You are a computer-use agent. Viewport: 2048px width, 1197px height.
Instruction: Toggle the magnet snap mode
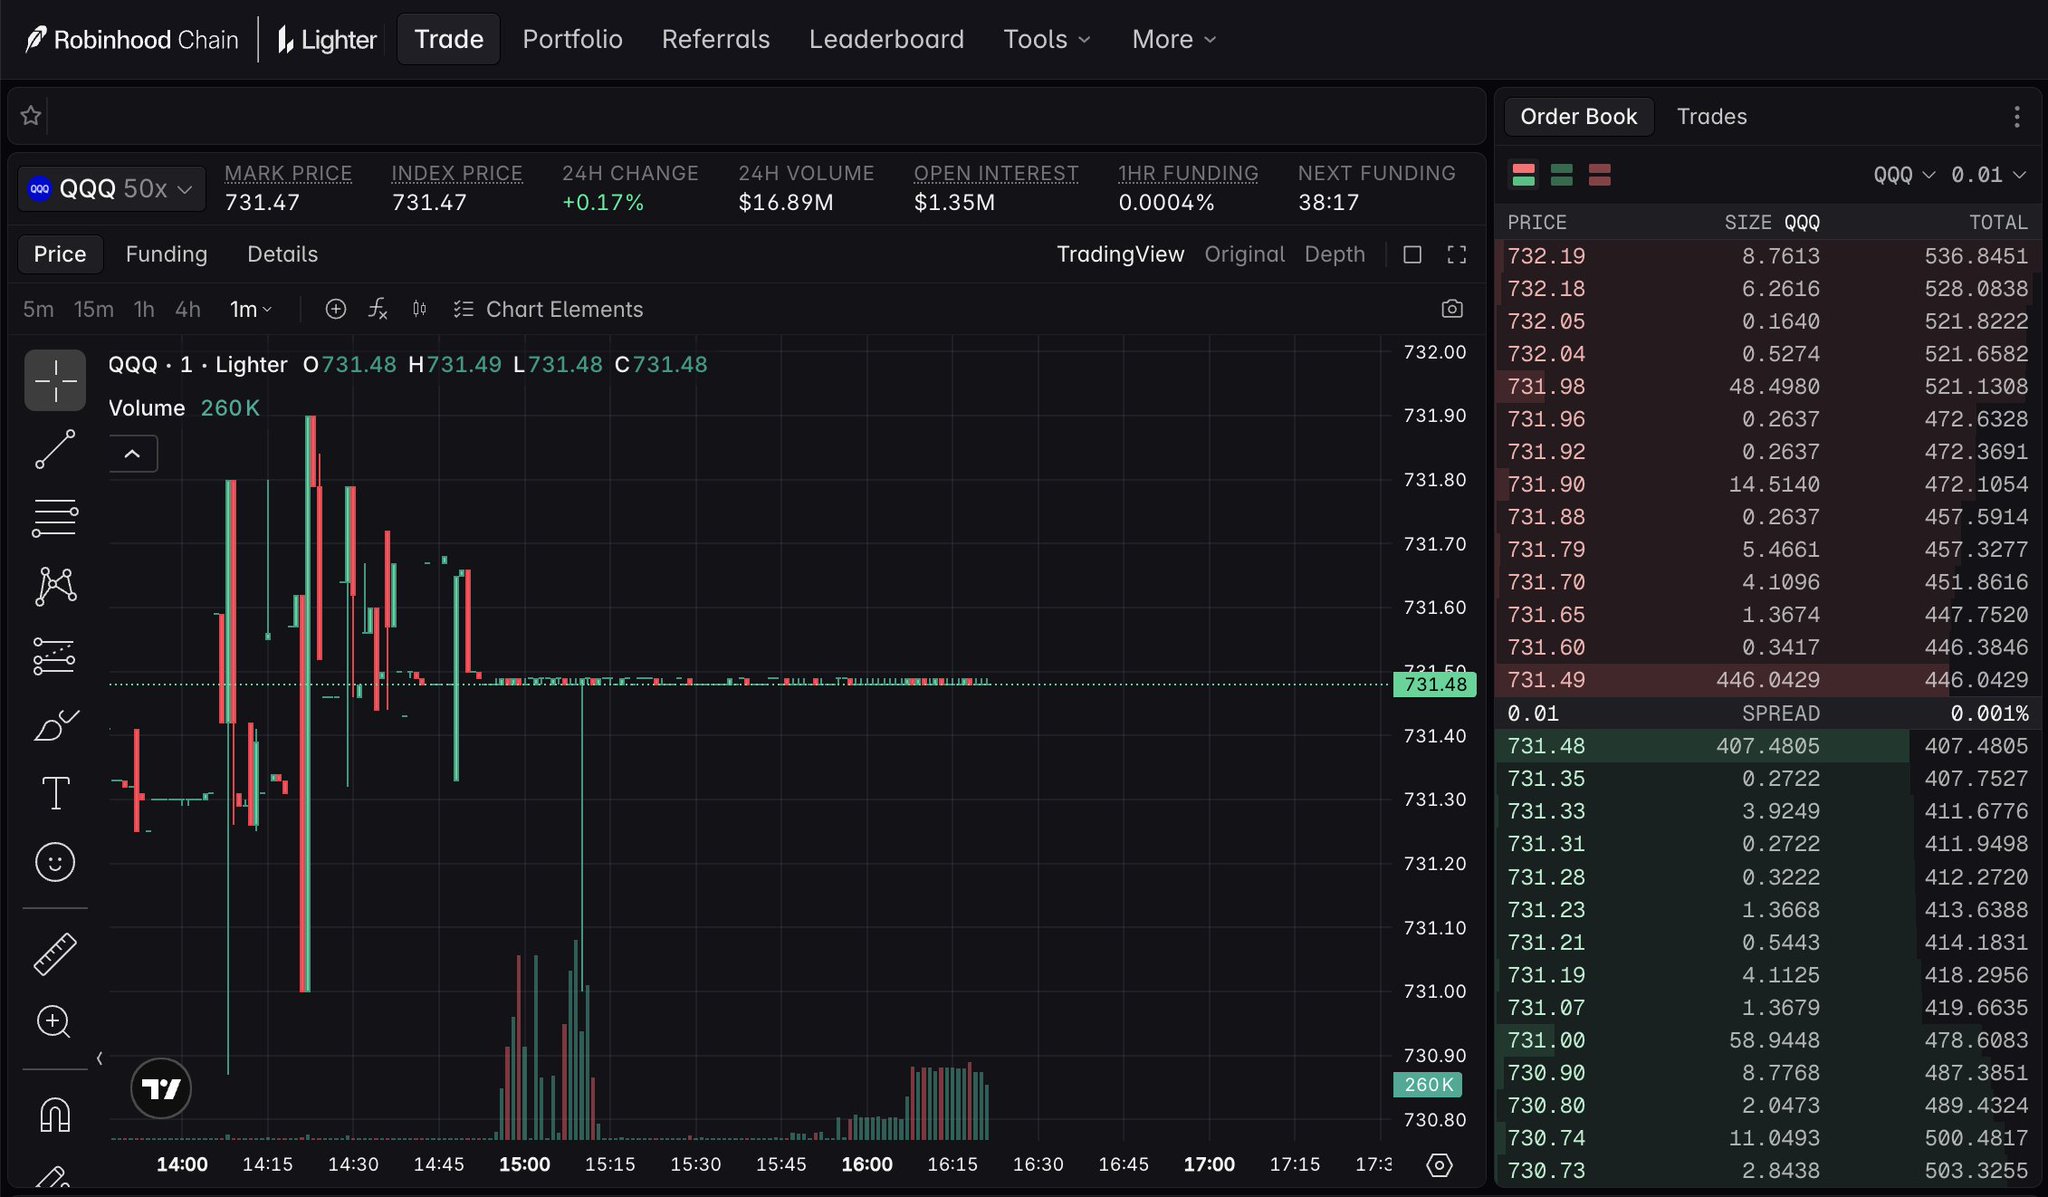pyautogui.click(x=55, y=1114)
